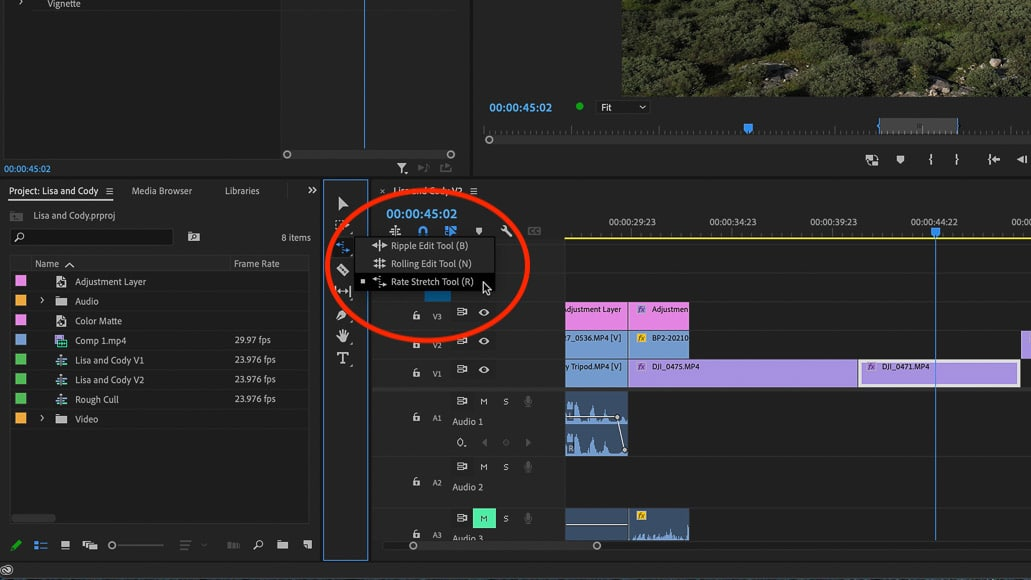Viewport: 1031px width, 580px height.
Task: Create a New Bin in Project panel
Action: click(x=283, y=544)
